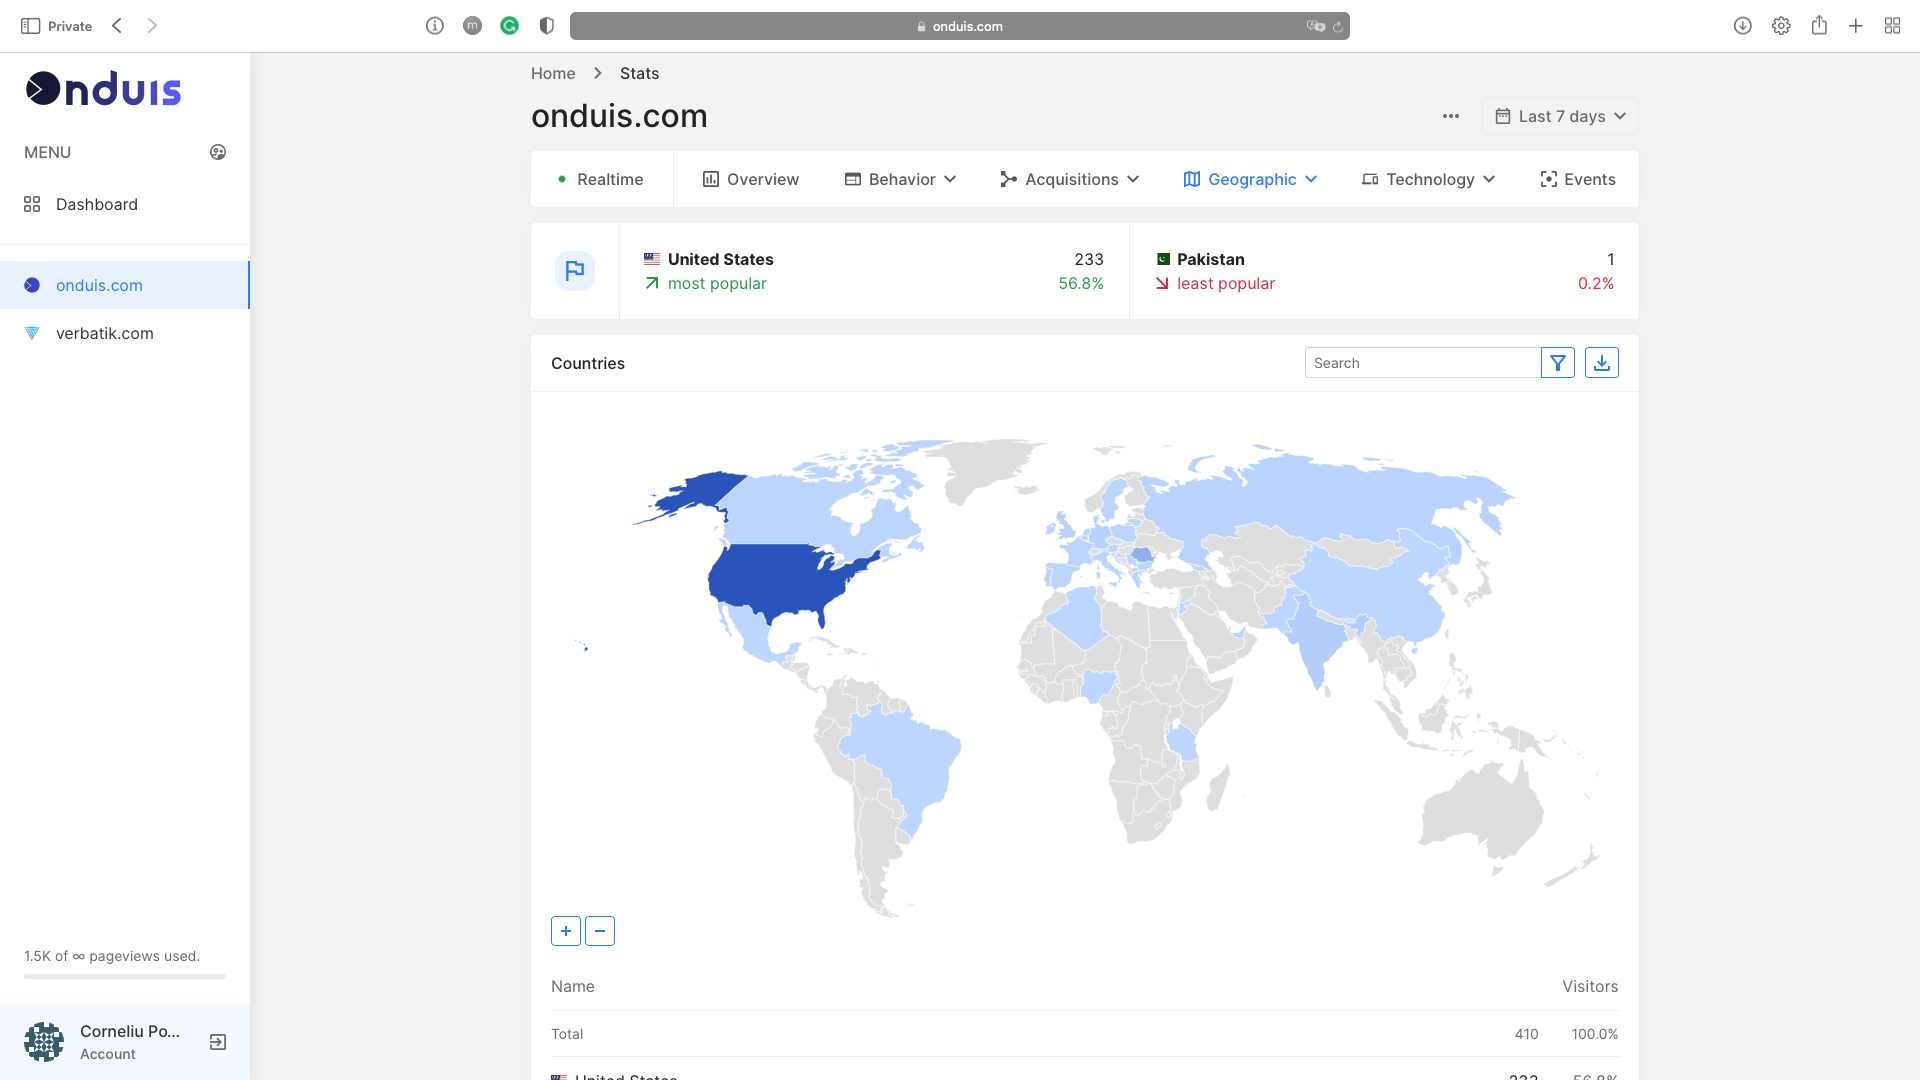Click the United States most popular entry
Image resolution: width=1920 pixels, height=1080 pixels.
(874, 271)
